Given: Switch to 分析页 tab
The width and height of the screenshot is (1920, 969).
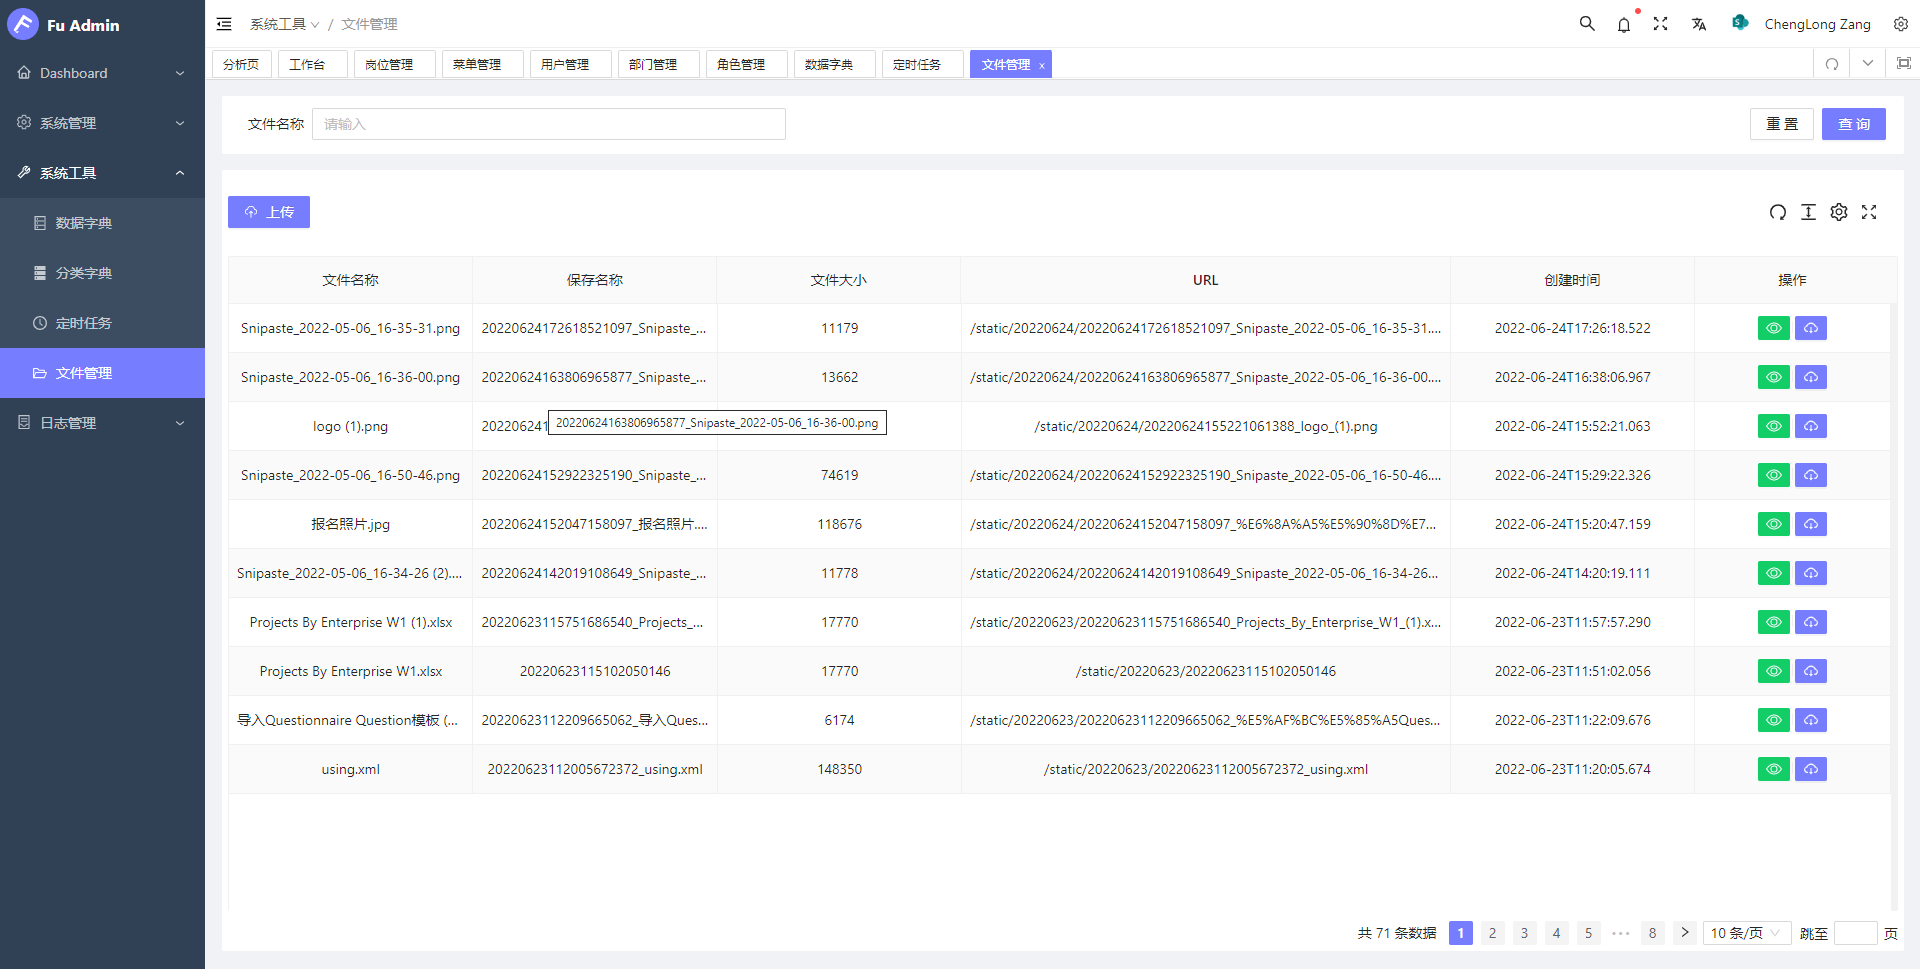Looking at the screenshot, I should 241,64.
